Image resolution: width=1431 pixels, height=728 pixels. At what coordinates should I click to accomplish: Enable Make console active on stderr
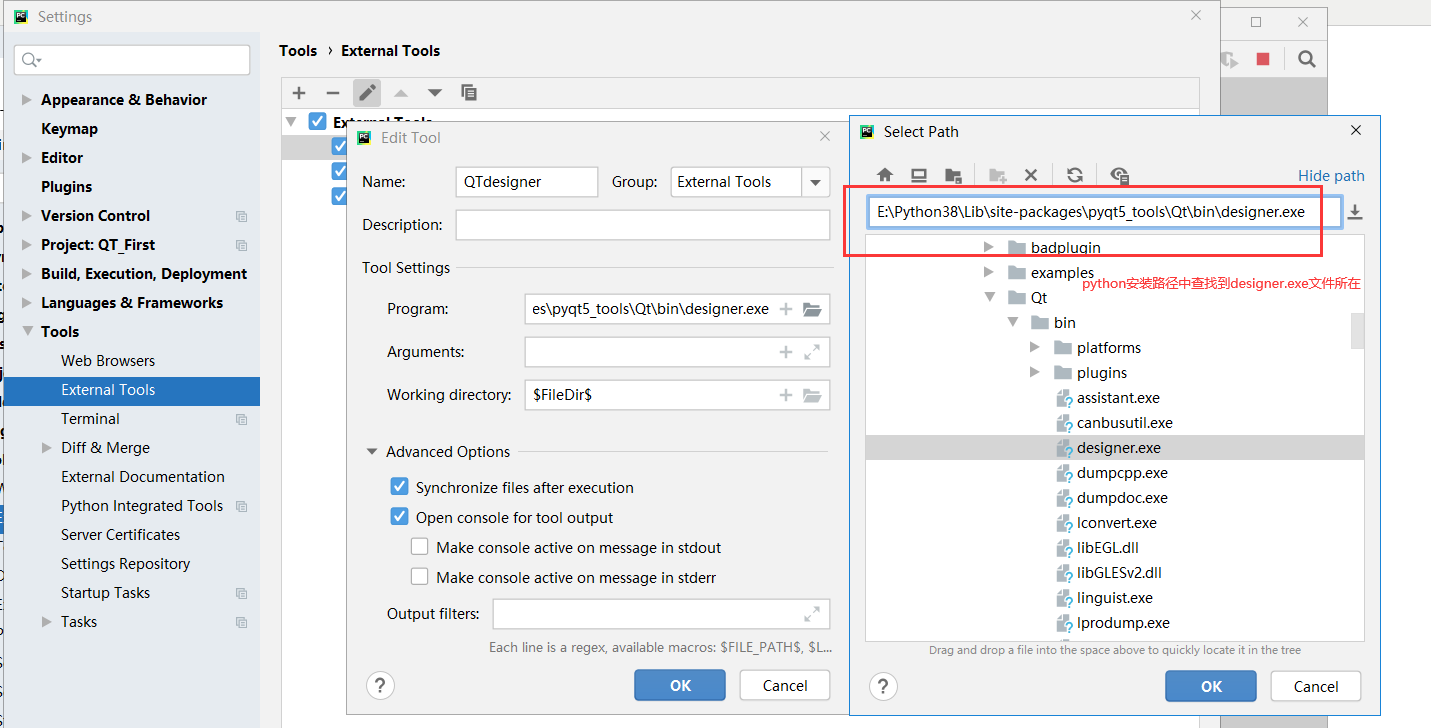tap(420, 577)
